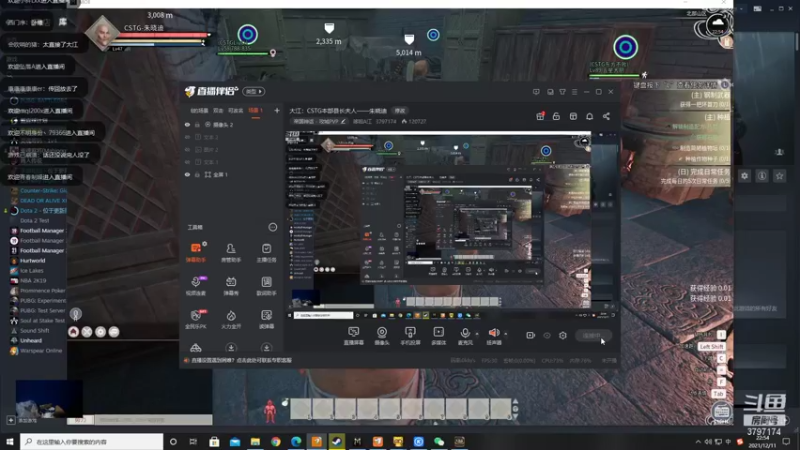Open the 读弹幕 read danmaku tool

coord(266,319)
